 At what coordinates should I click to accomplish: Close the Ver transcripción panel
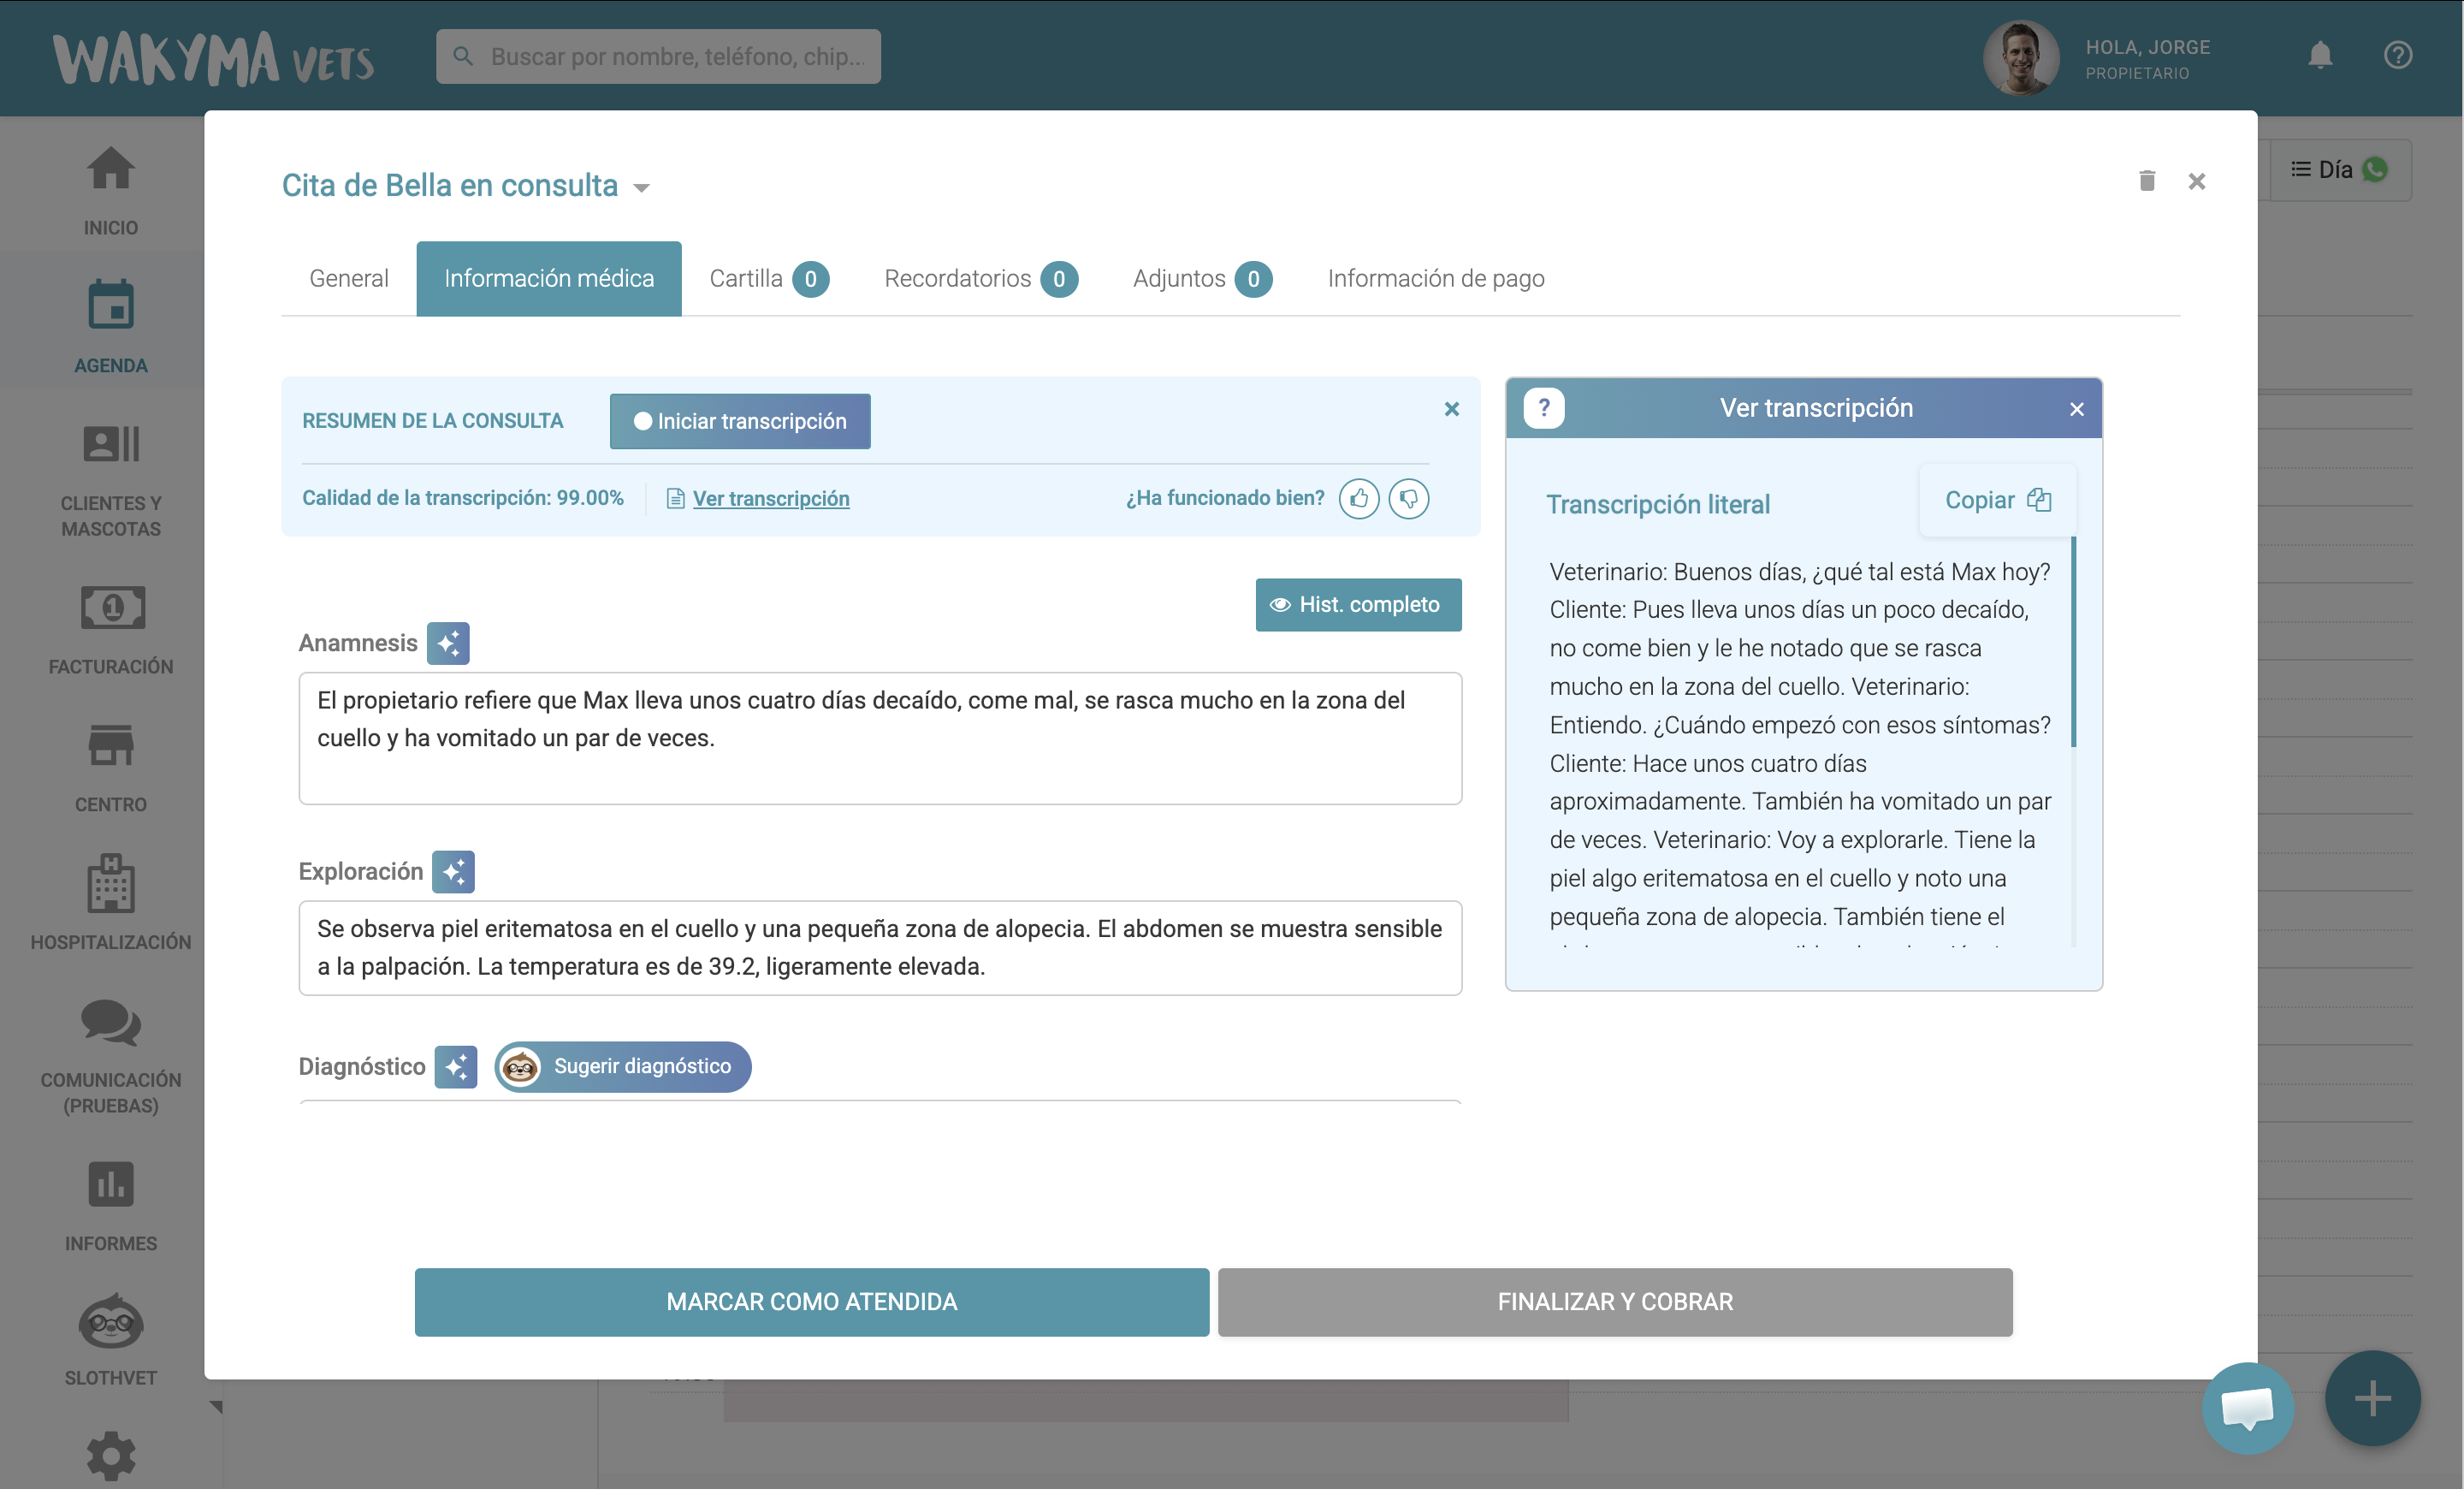tap(2077, 409)
